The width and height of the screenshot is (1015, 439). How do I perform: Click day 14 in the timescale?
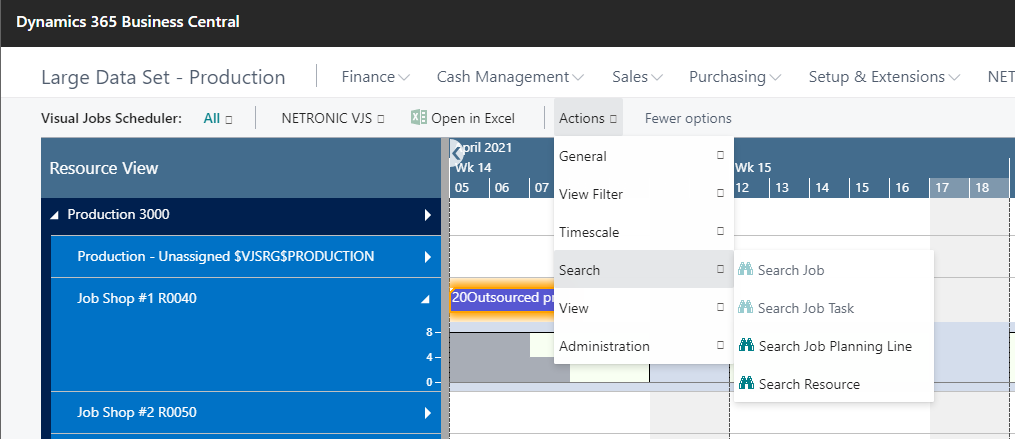(x=822, y=188)
